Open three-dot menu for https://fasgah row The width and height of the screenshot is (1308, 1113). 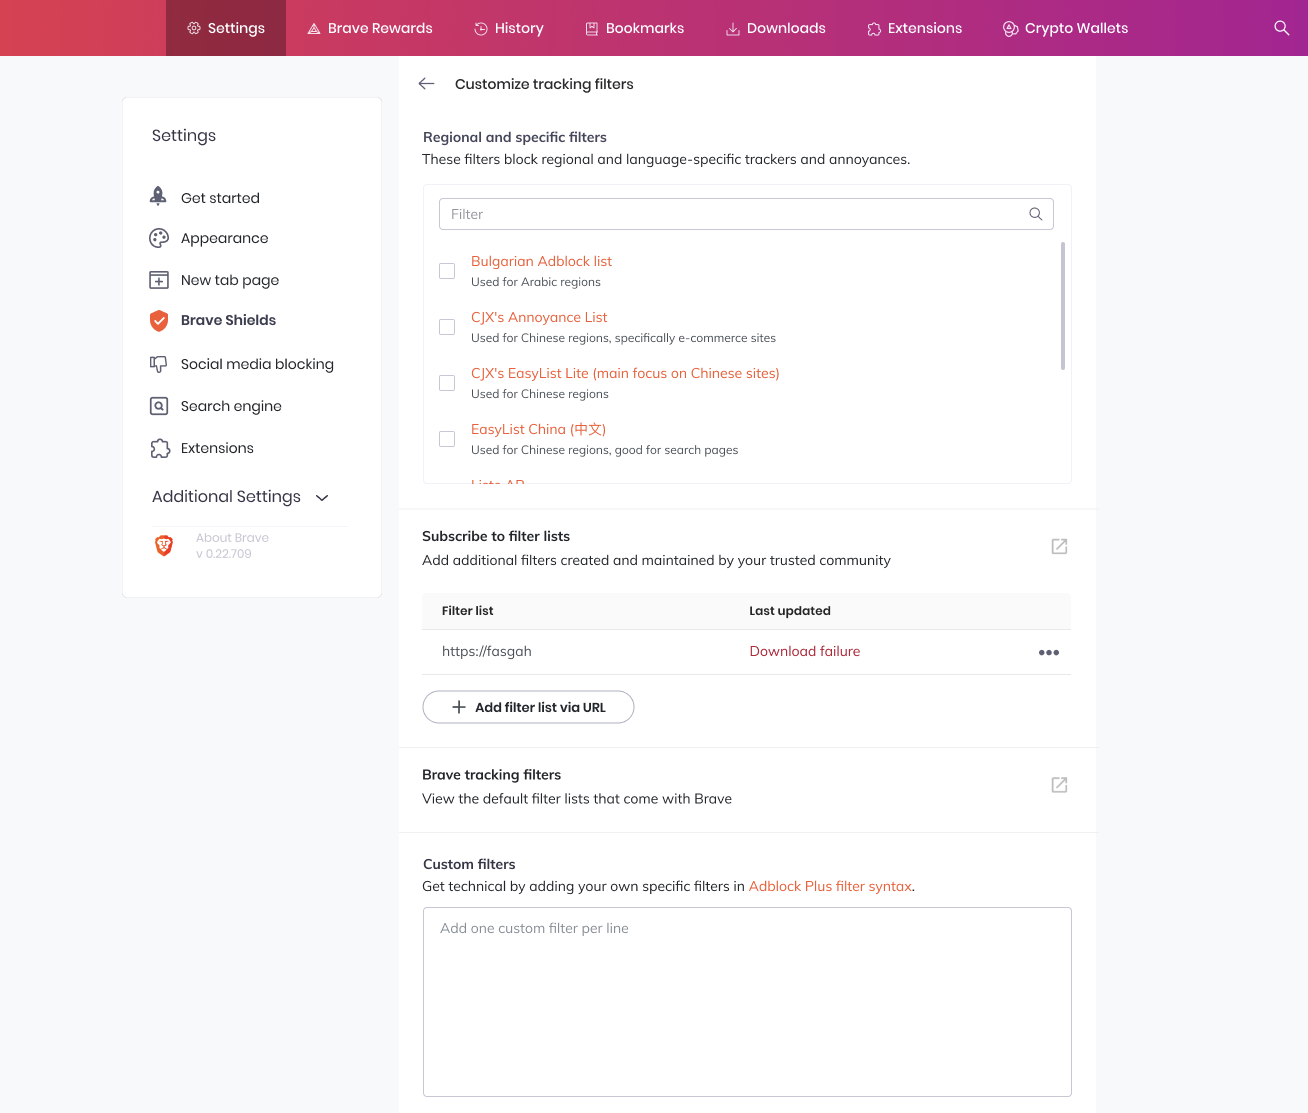coord(1048,652)
